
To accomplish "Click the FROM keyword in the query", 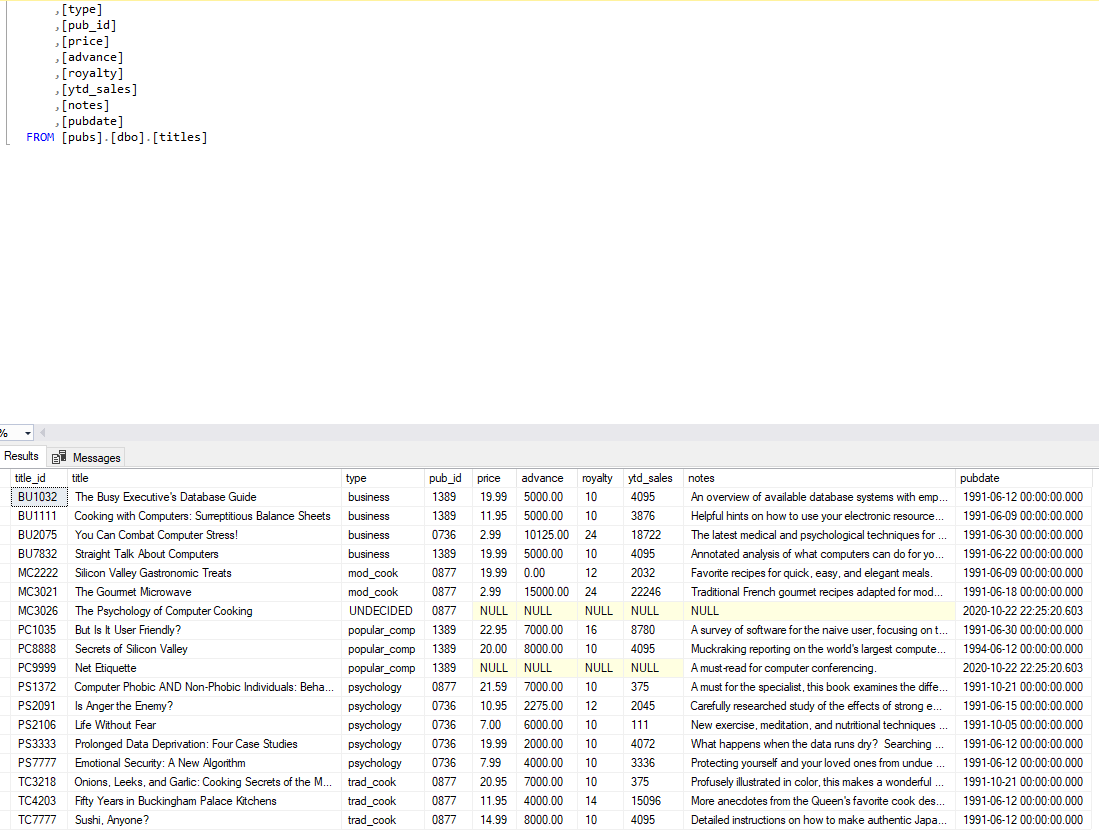I will point(40,137).
